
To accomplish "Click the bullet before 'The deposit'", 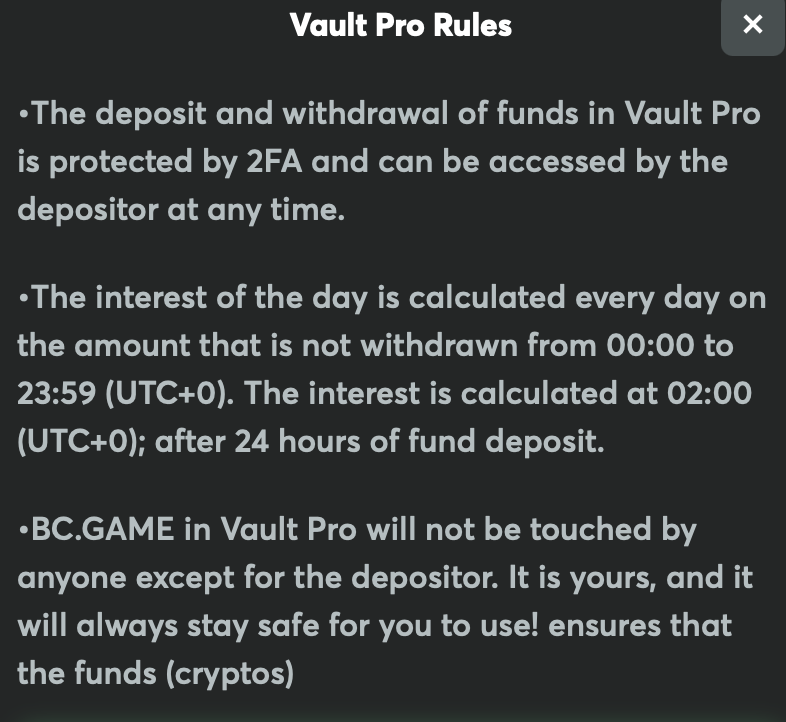I will [x=23, y=114].
